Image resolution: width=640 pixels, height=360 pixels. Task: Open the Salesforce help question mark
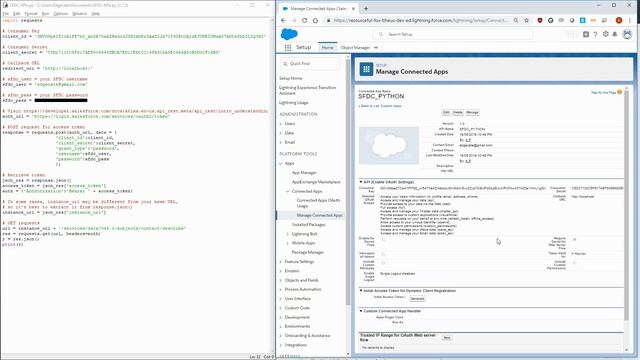[596, 34]
